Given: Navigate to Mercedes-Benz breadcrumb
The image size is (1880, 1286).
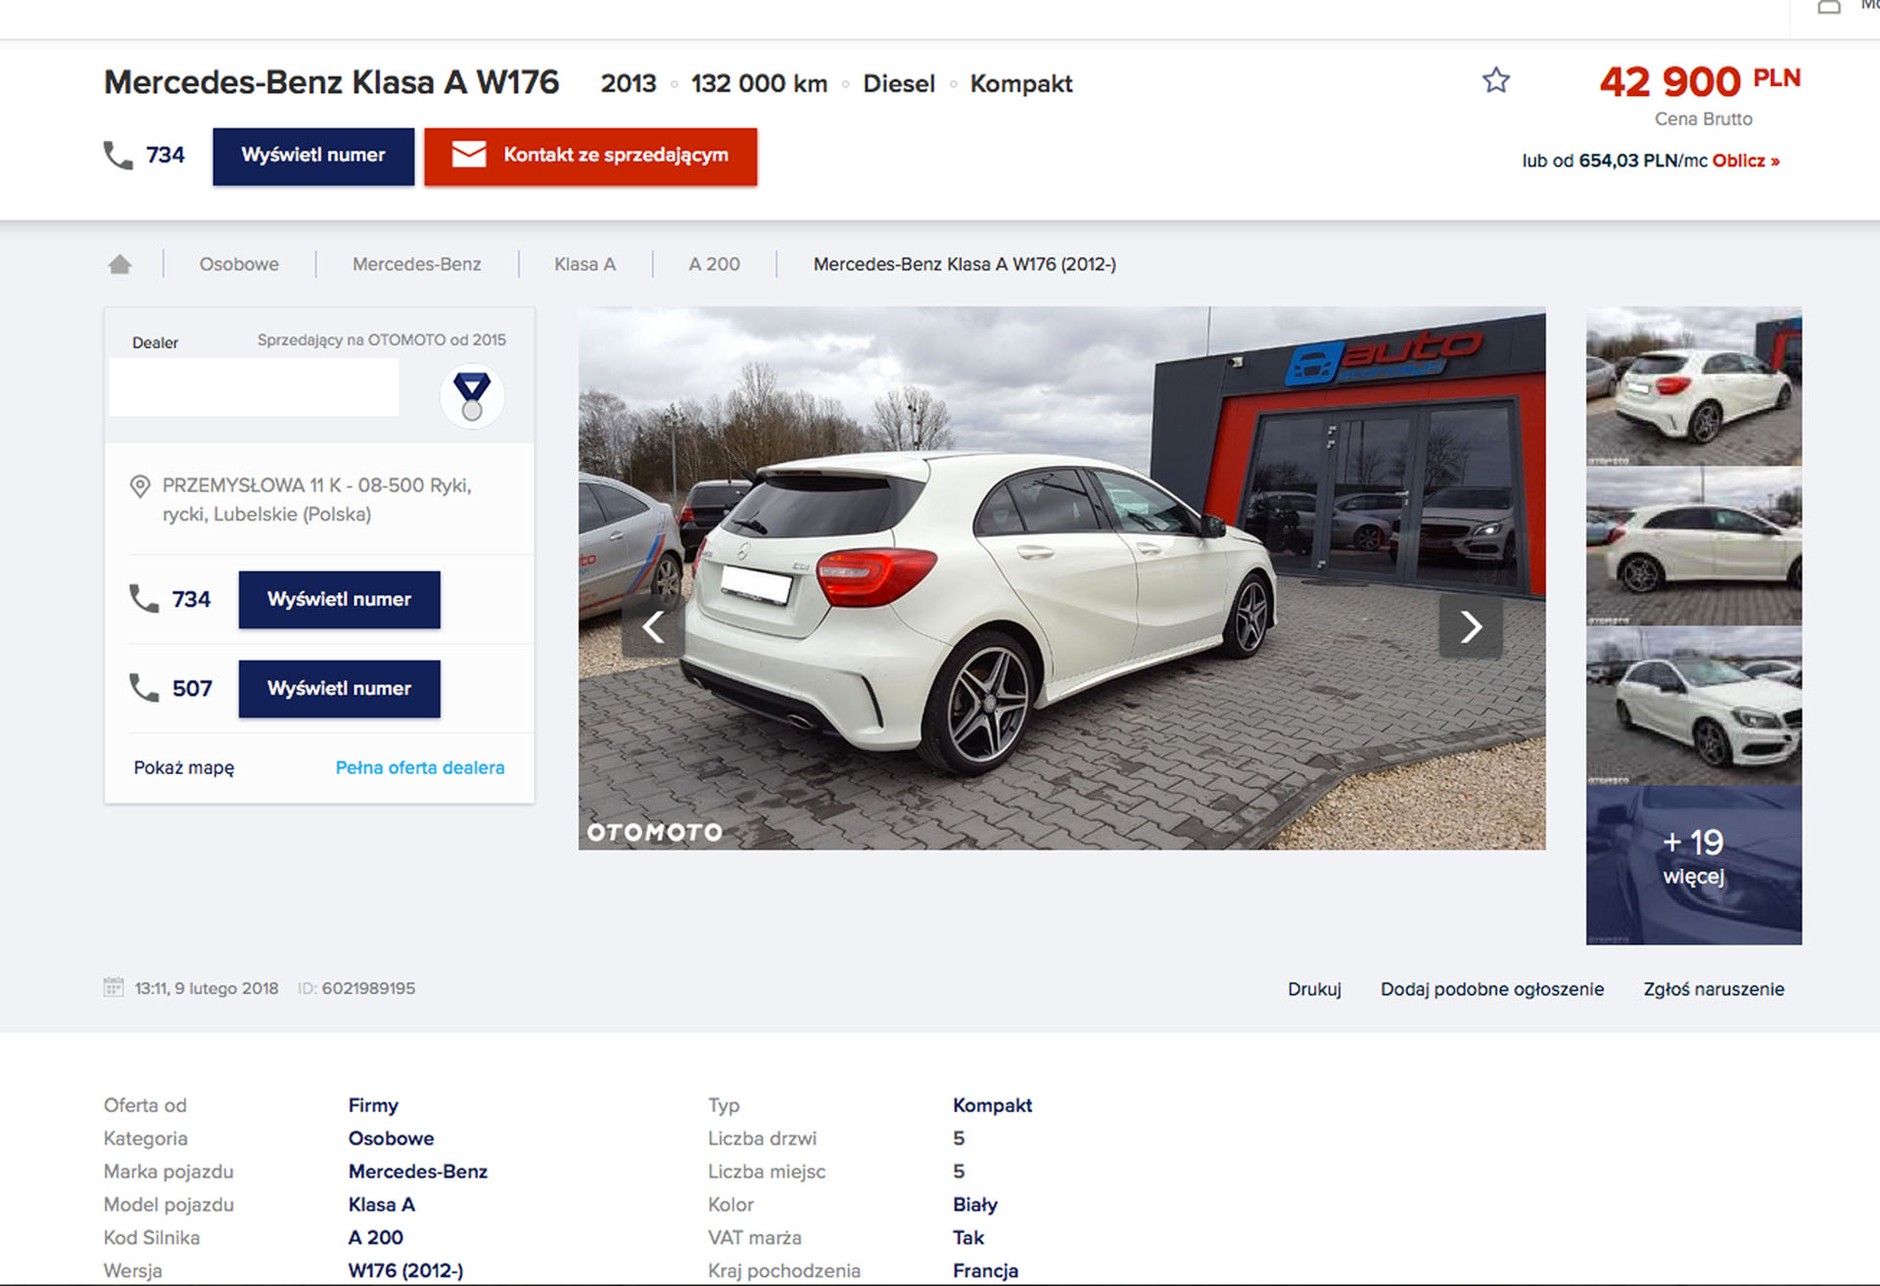Looking at the screenshot, I should [x=416, y=264].
